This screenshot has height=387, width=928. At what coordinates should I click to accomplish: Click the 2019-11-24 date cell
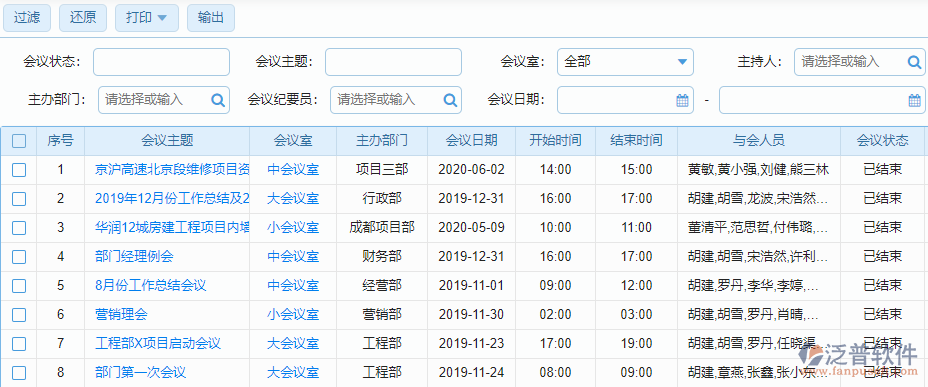(x=471, y=372)
